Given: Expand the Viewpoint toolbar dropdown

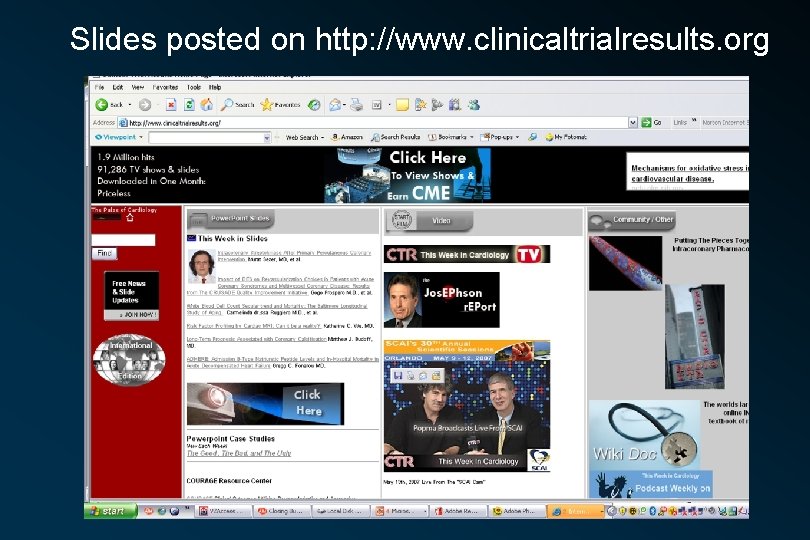Looking at the screenshot, I should (141, 137).
